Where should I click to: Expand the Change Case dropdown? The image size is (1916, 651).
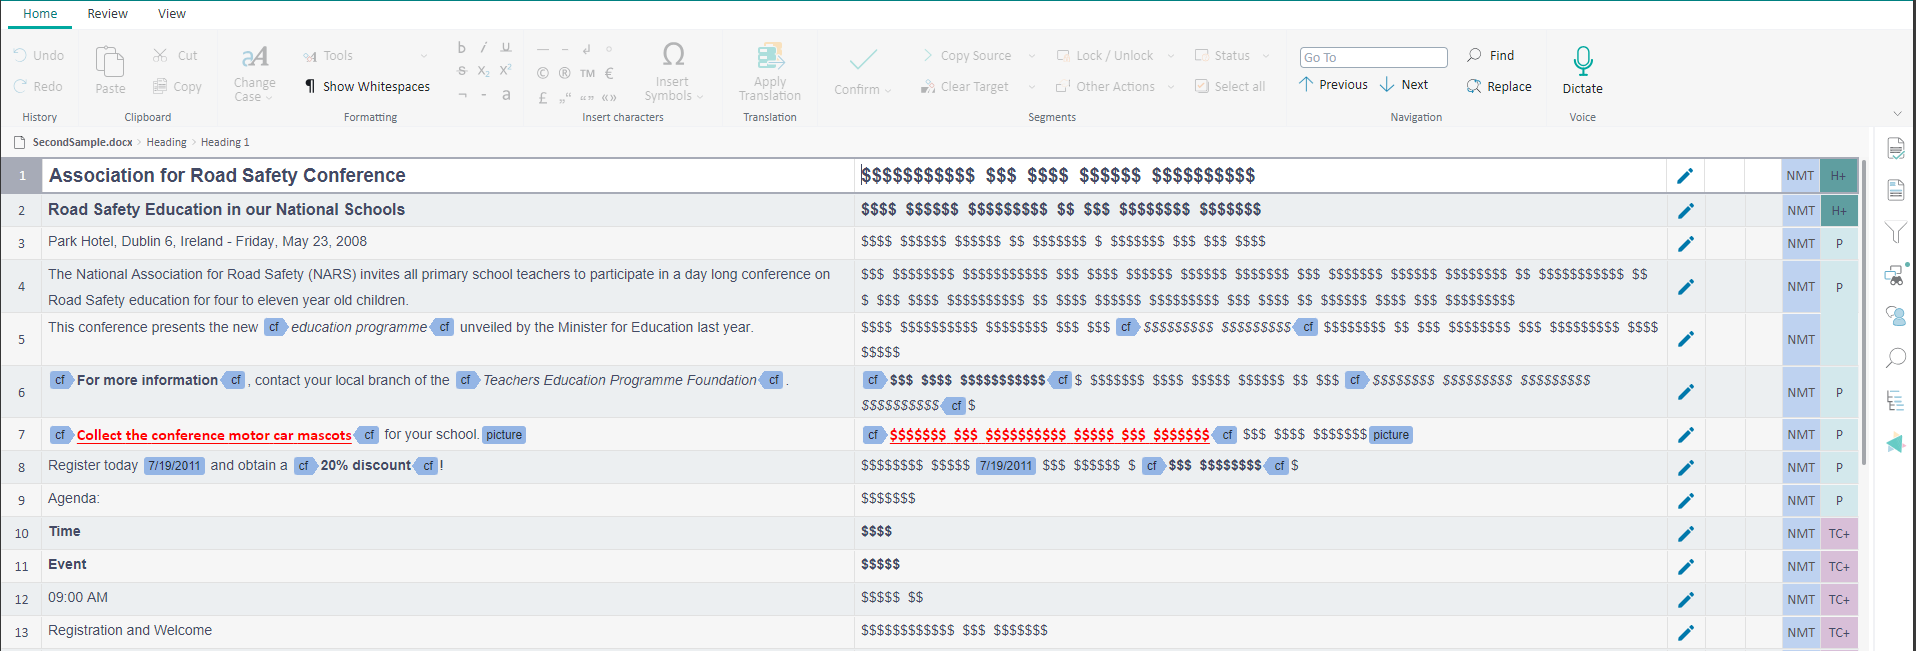pos(268,98)
